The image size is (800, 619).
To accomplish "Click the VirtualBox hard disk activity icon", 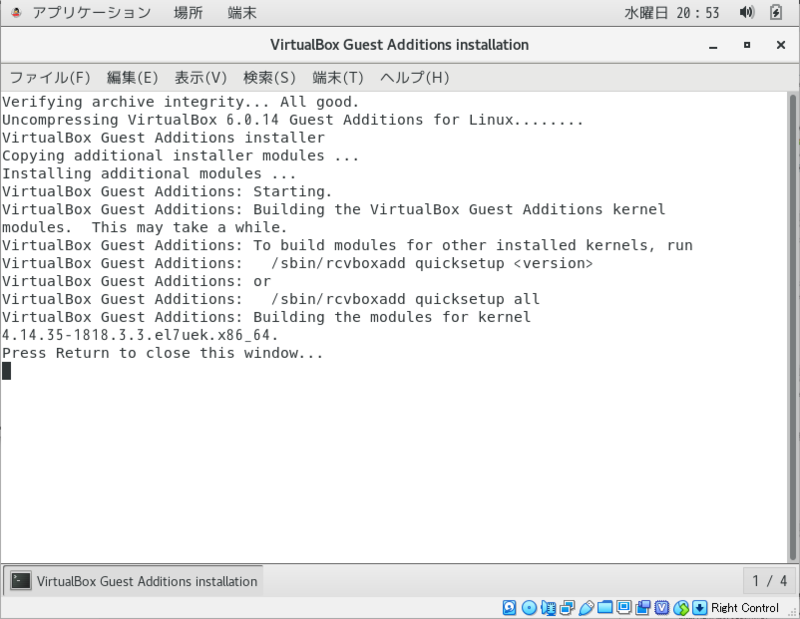I will click(510, 607).
